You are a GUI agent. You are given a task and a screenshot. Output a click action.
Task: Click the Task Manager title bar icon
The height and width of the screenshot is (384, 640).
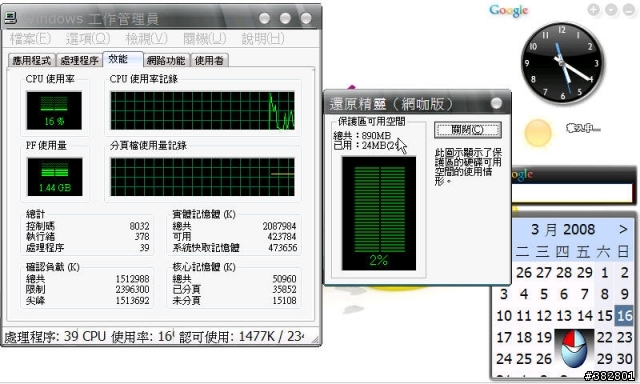11,18
